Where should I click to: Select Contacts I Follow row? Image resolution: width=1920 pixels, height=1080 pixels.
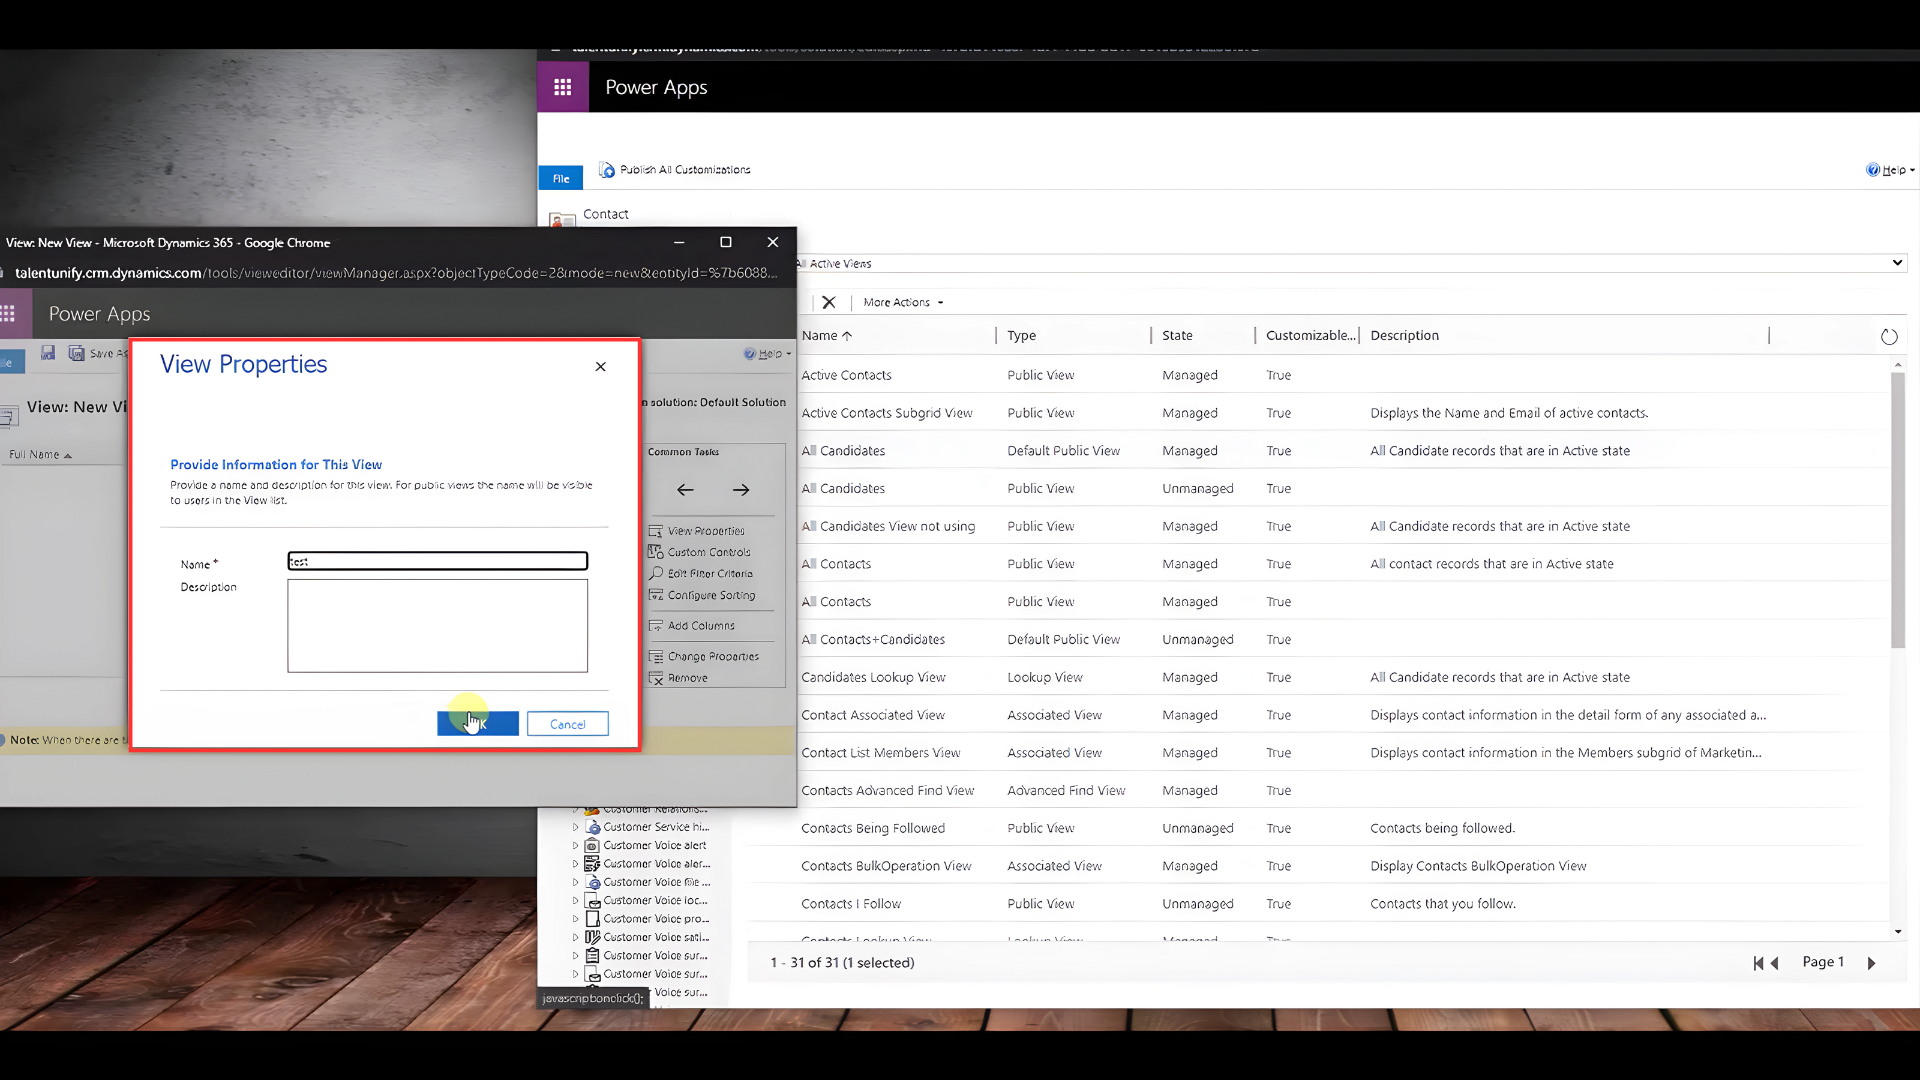(x=1320, y=904)
